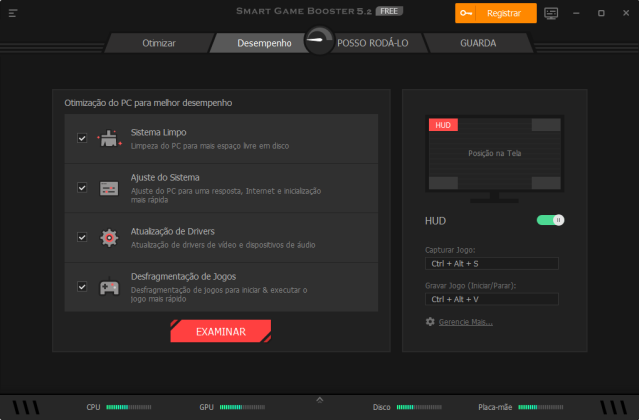Click the Ajuste do Sistema title text
This screenshot has height=420, width=639.
click(x=165, y=178)
